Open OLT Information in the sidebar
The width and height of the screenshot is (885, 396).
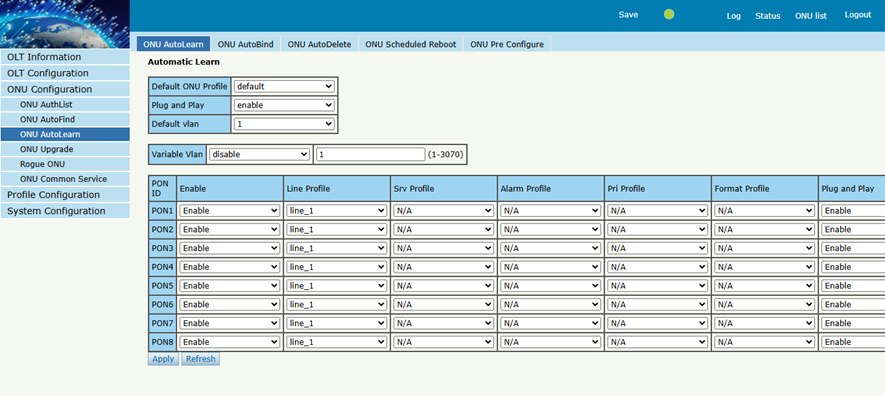click(x=65, y=57)
